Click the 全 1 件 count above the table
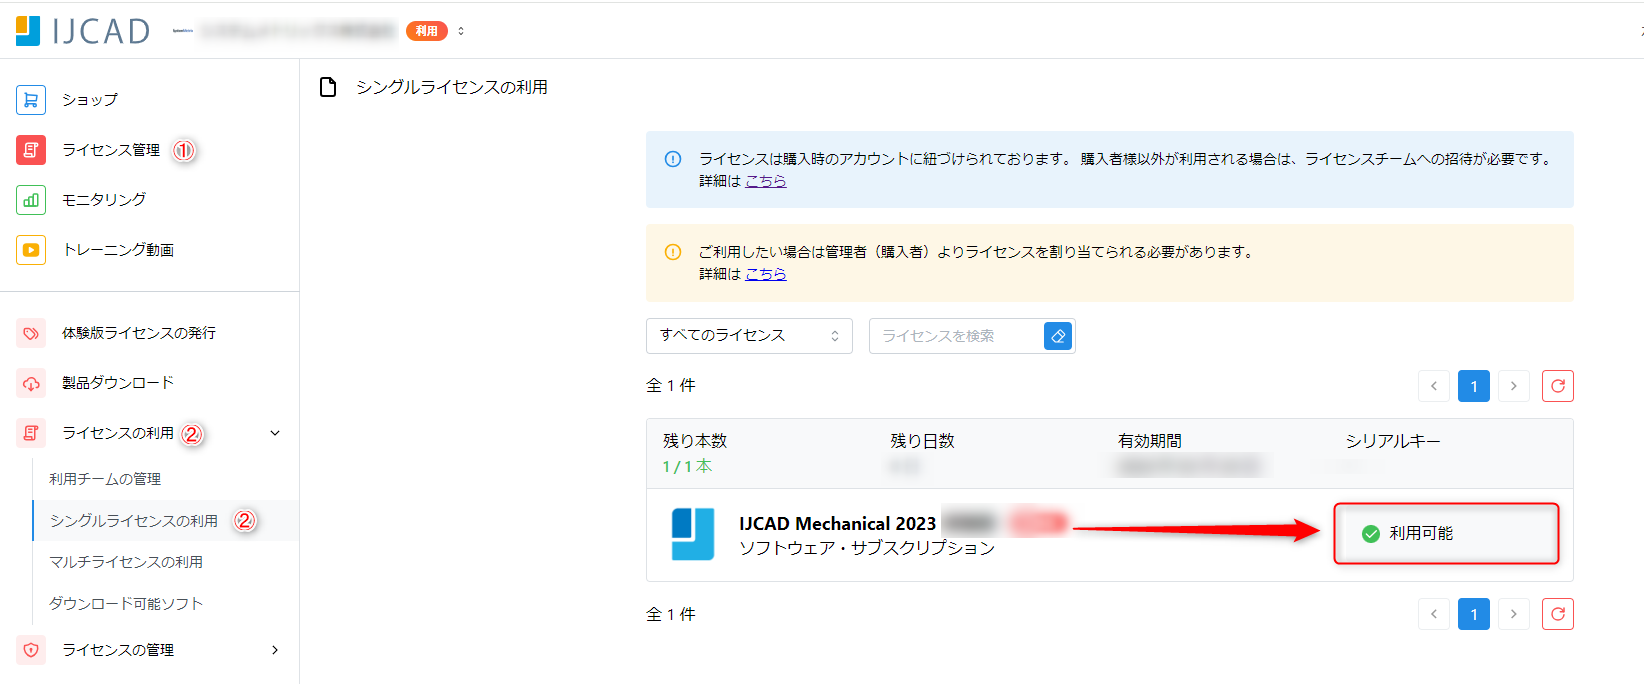Screen dimensions: 1644x684 pos(671,386)
